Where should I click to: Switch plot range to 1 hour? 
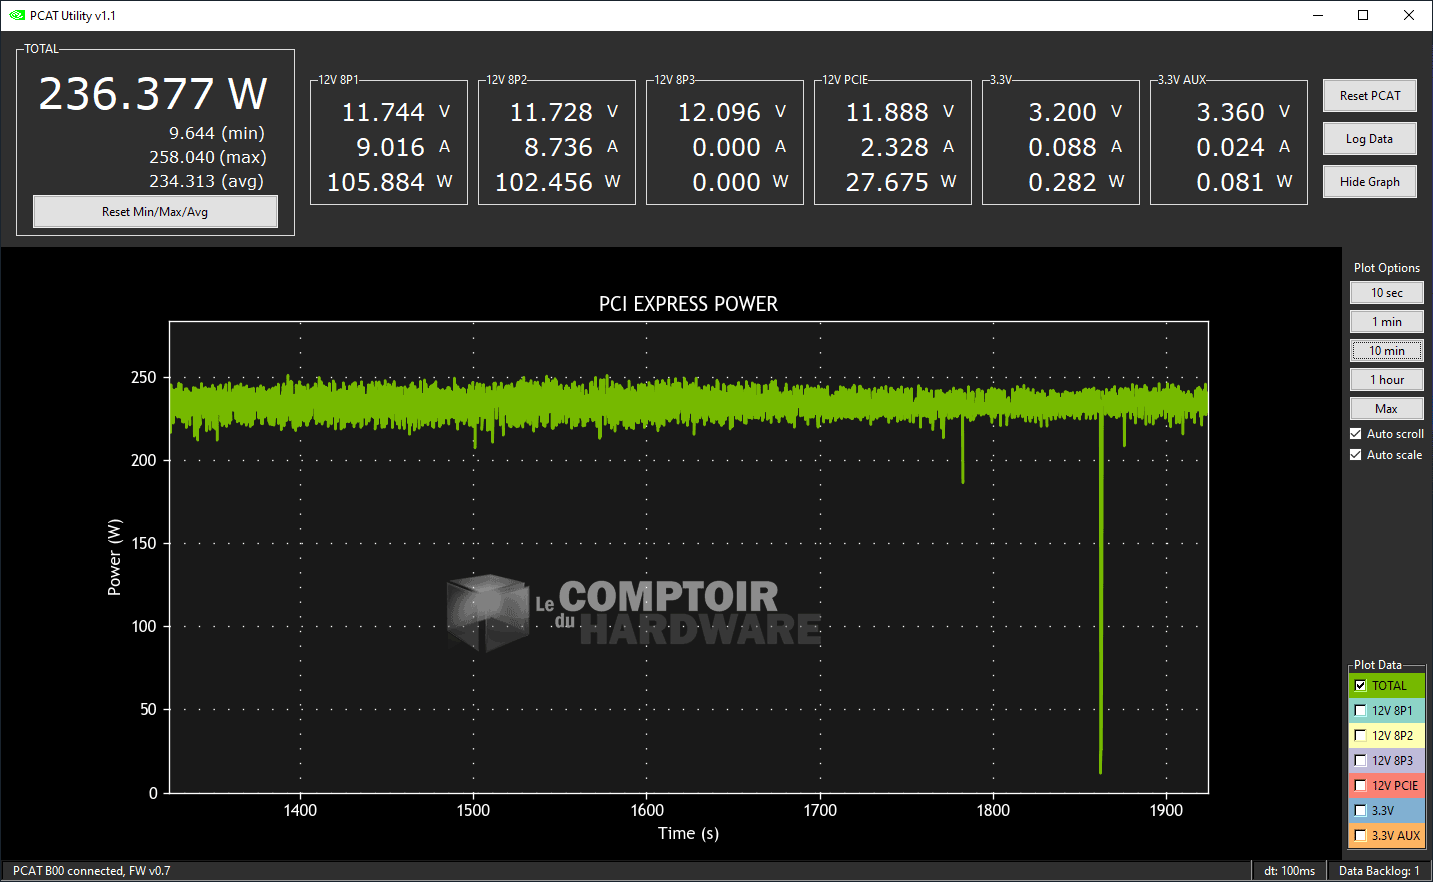point(1386,380)
